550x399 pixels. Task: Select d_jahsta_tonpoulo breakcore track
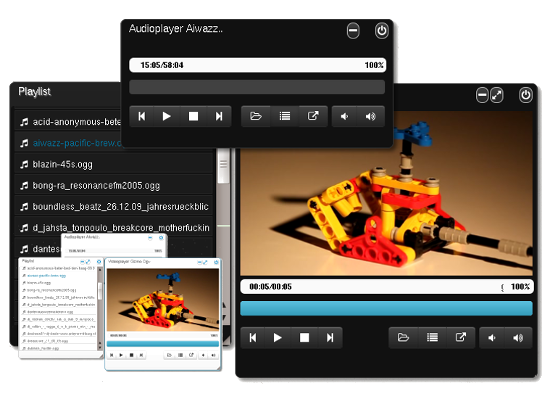coord(114,228)
